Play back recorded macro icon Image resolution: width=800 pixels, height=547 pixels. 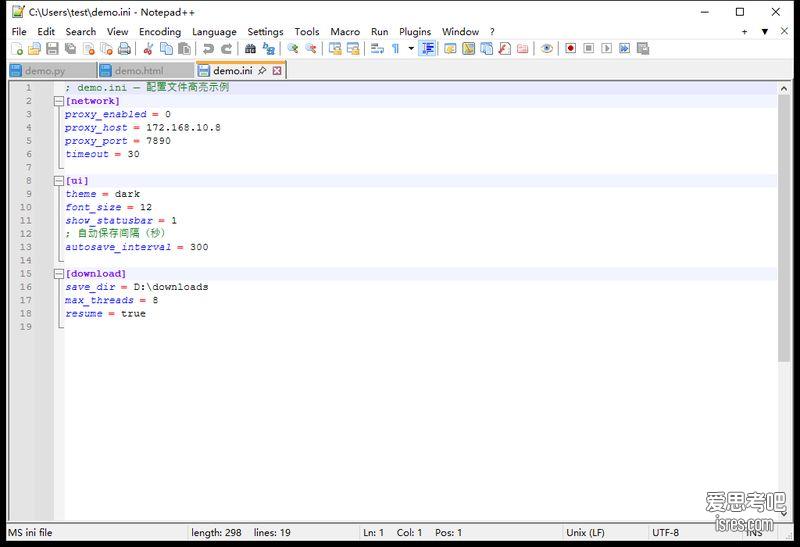tap(606, 48)
